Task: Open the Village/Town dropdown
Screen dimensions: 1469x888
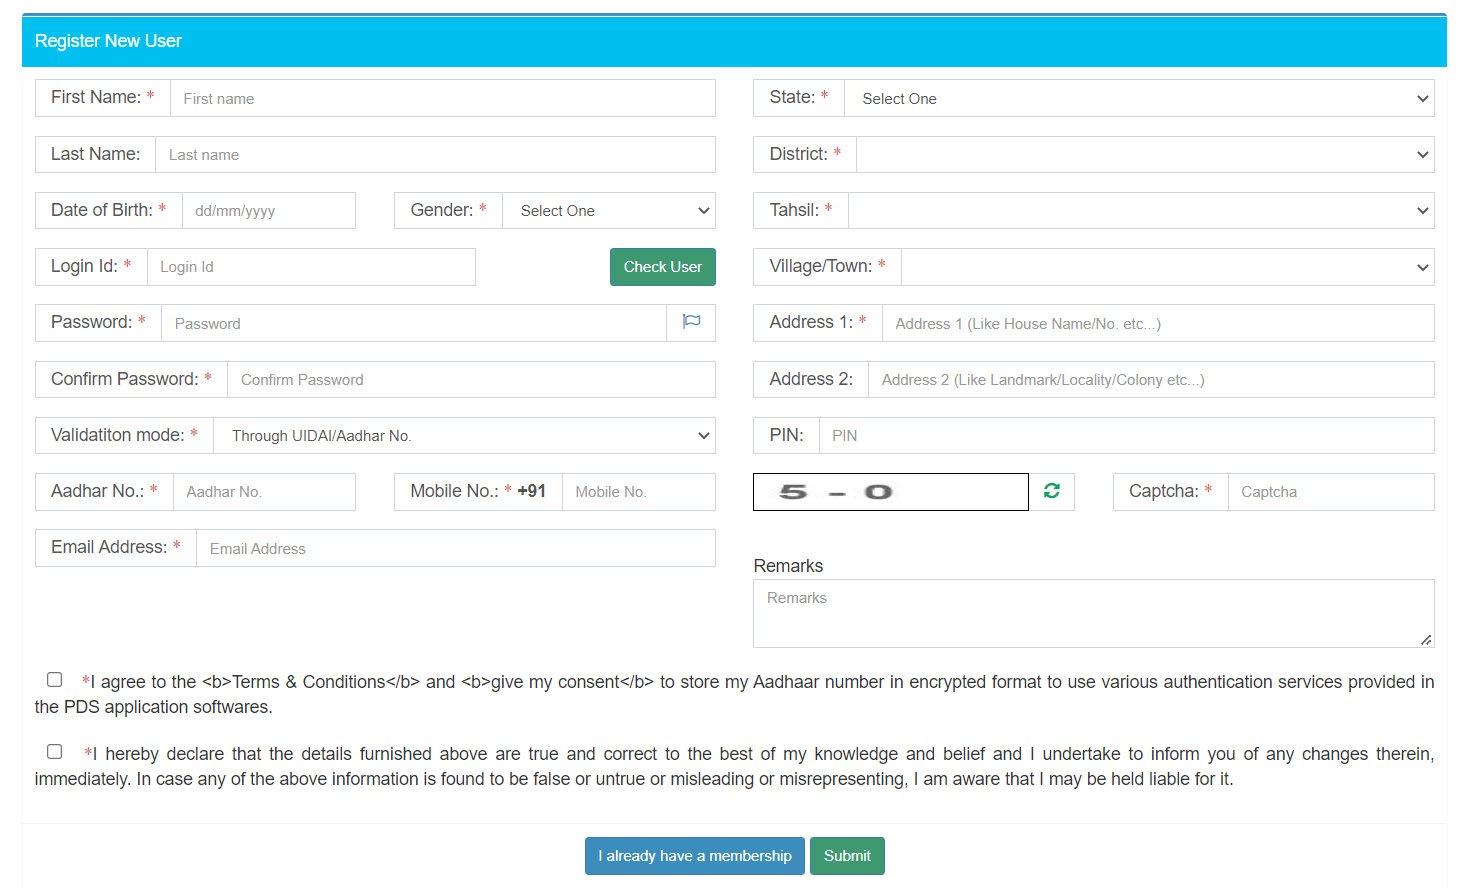Action: [1165, 267]
